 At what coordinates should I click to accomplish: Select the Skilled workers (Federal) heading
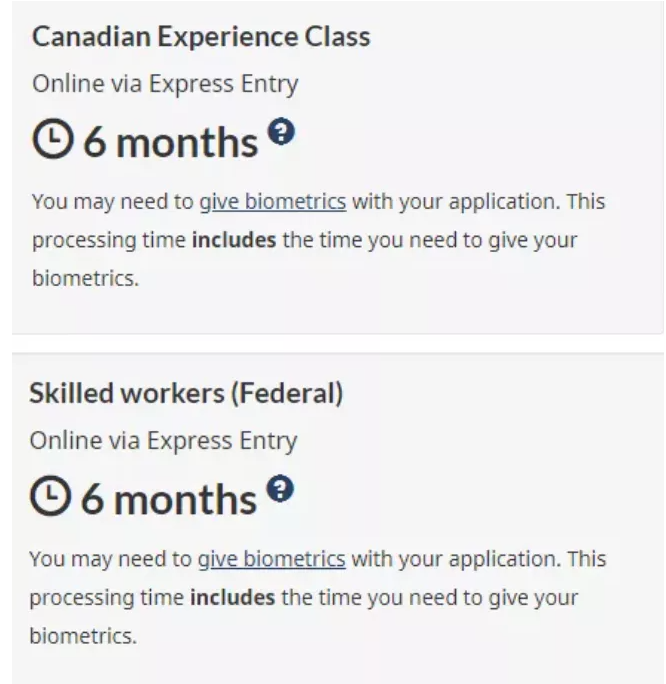point(188,394)
